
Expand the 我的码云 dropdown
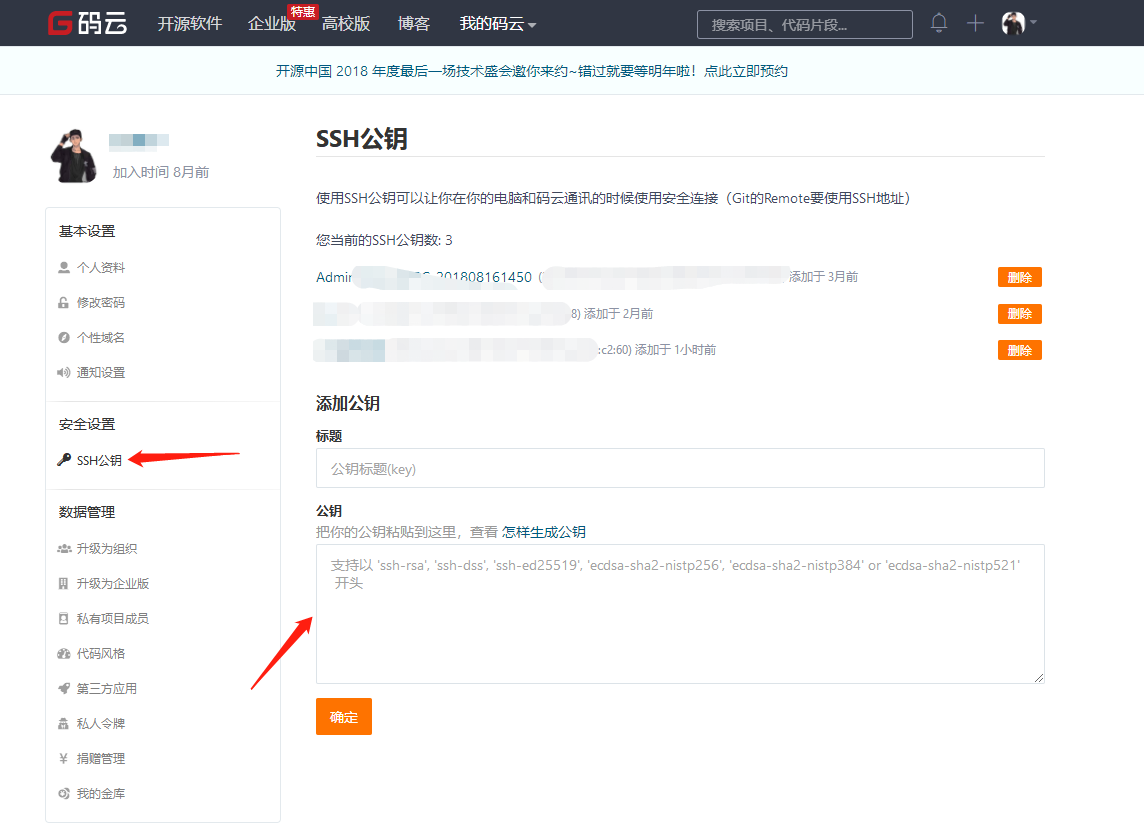(x=497, y=24)
